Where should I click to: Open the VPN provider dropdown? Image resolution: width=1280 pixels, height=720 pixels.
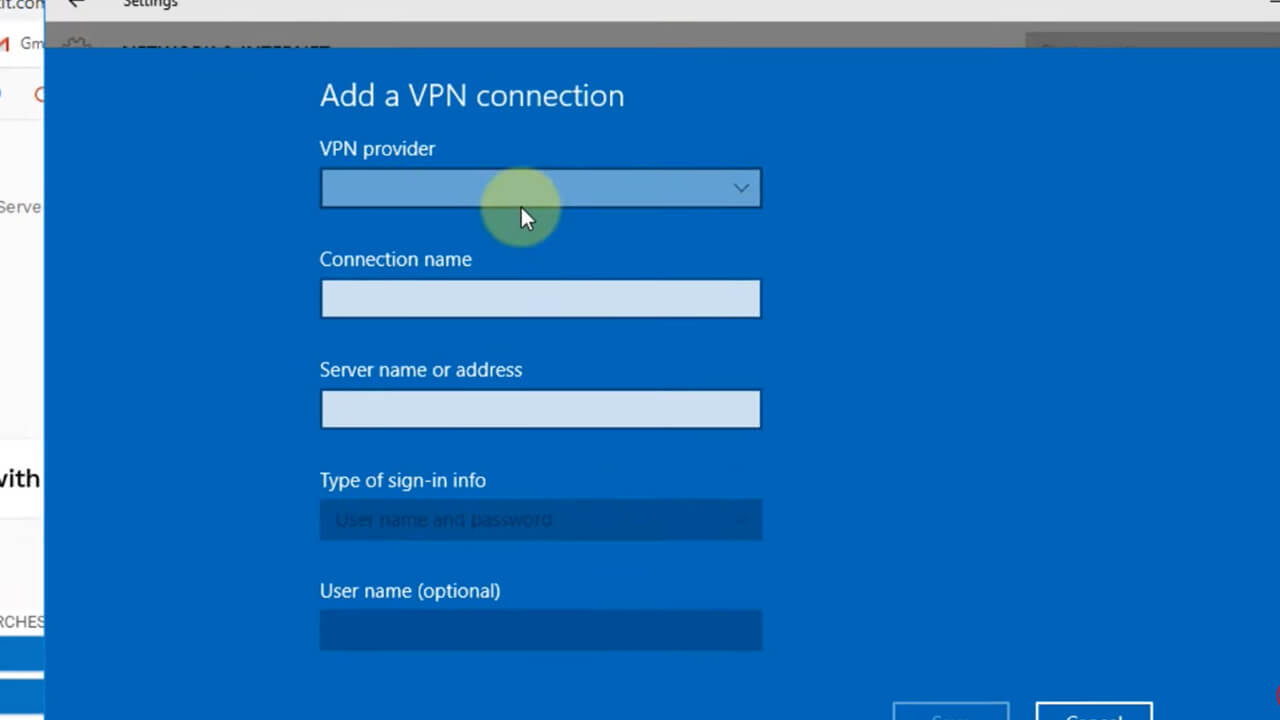[540, 188]
